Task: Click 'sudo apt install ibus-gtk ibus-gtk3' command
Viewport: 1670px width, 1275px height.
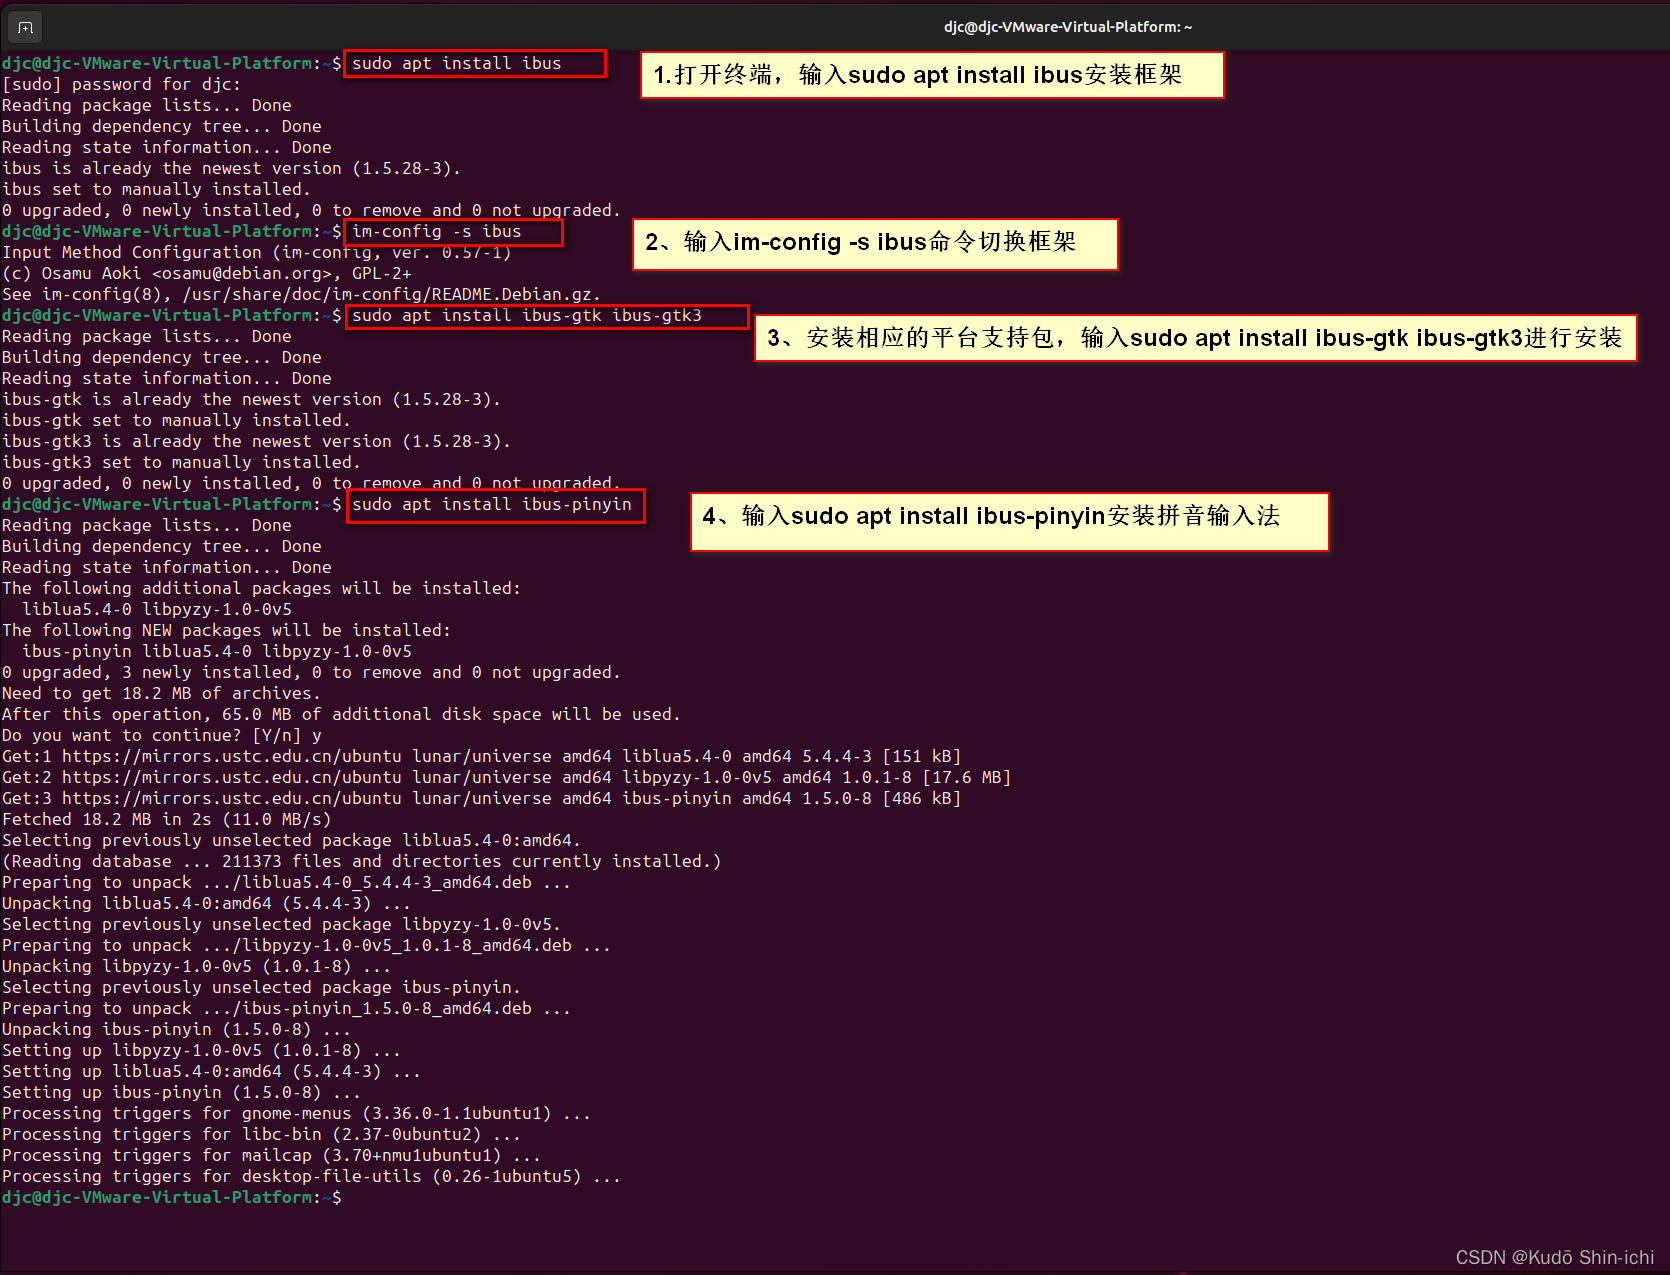Action: pyautogui.click(x=527, y=315)
